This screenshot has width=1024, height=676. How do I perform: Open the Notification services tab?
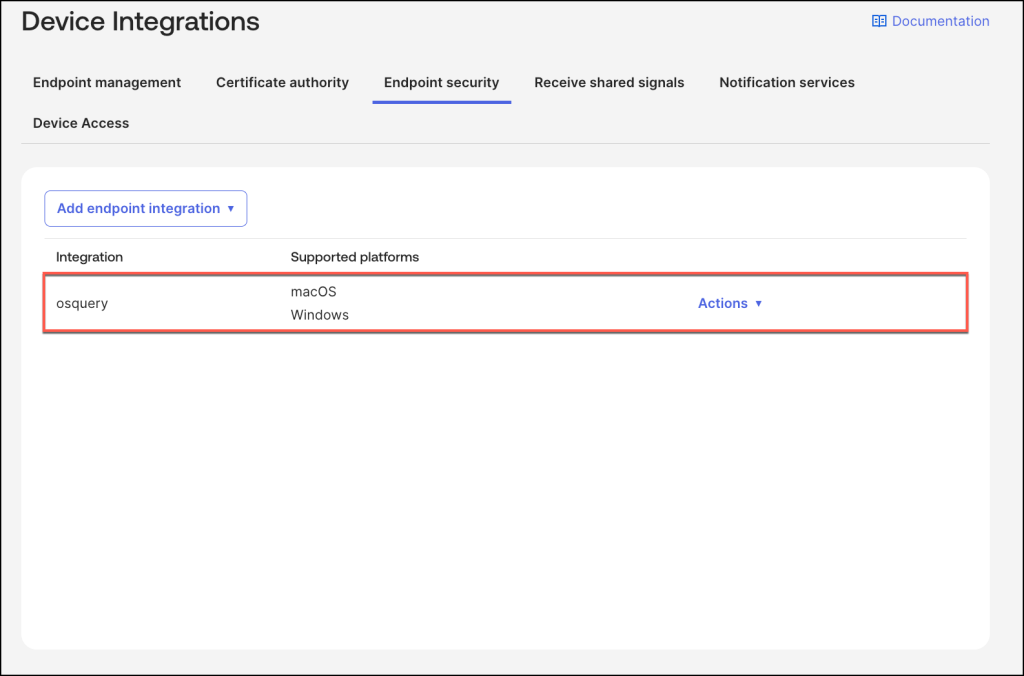[786, 83]
